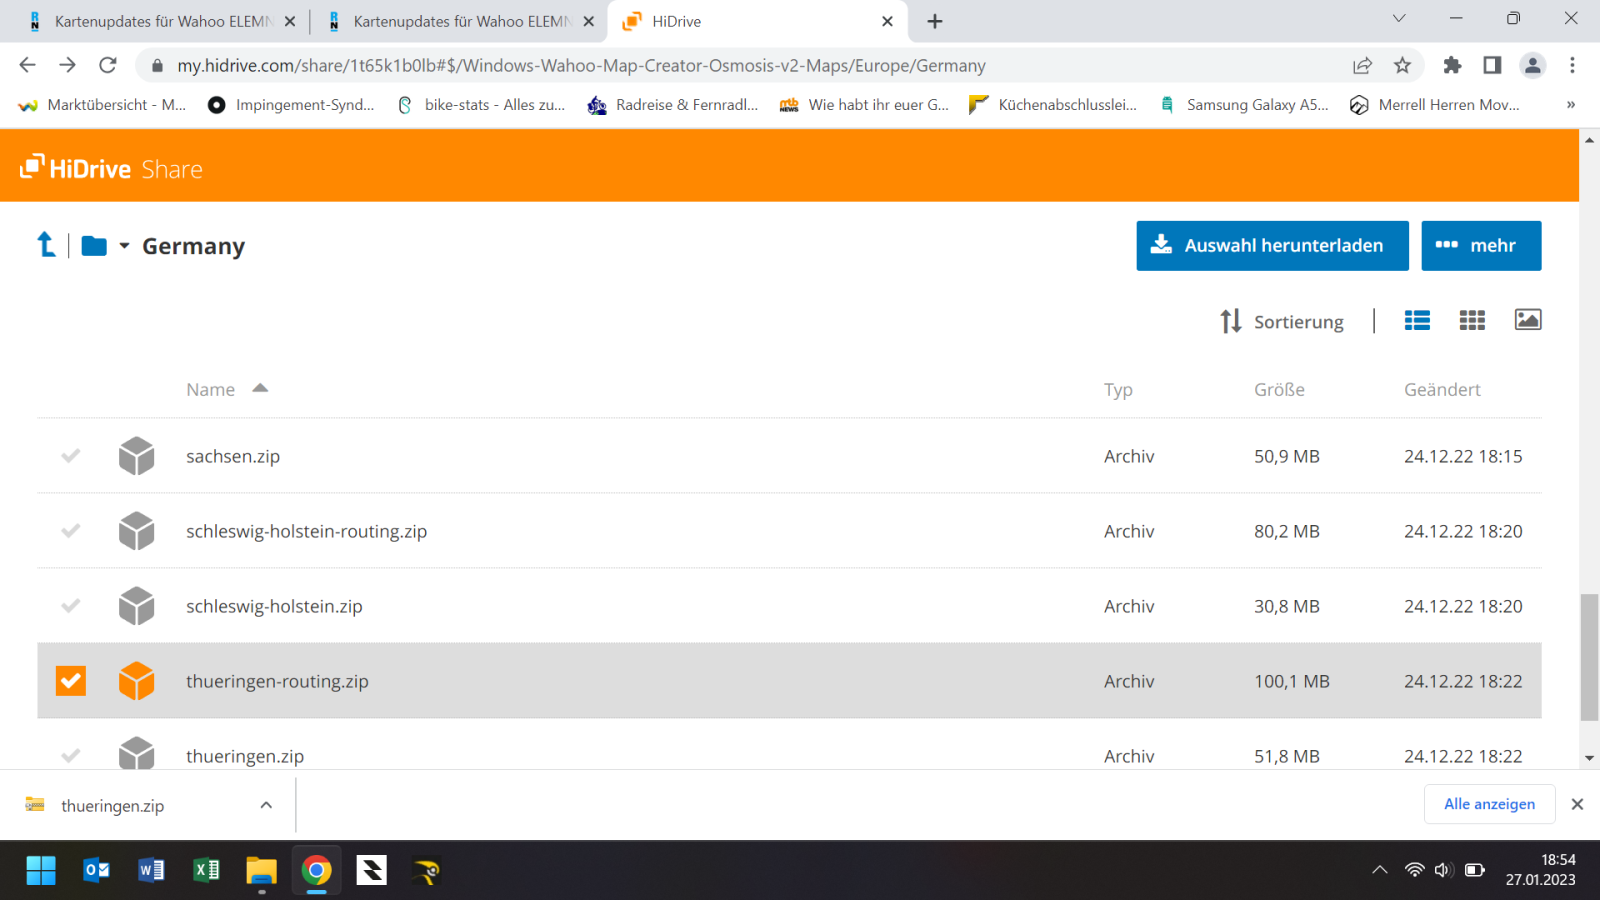
Task: Open Chrome extensions puzzle icon
Action: [1452, 65]
